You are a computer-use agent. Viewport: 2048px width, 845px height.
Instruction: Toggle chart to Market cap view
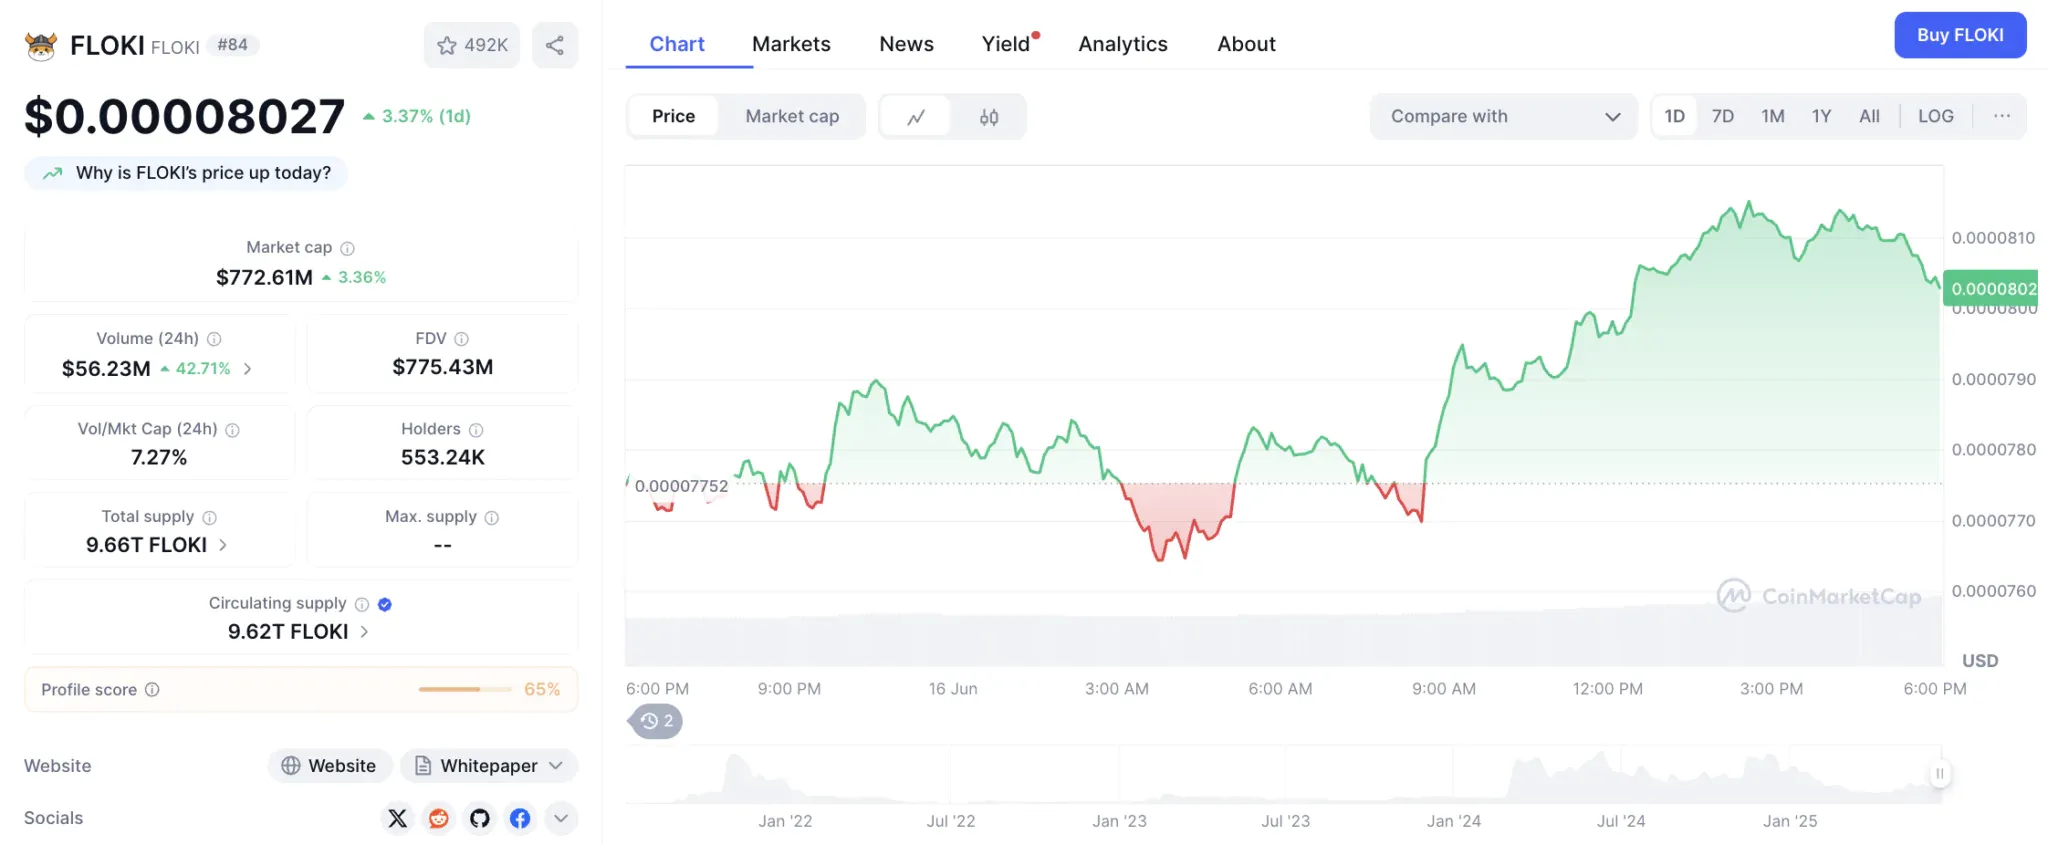(791, 116)
